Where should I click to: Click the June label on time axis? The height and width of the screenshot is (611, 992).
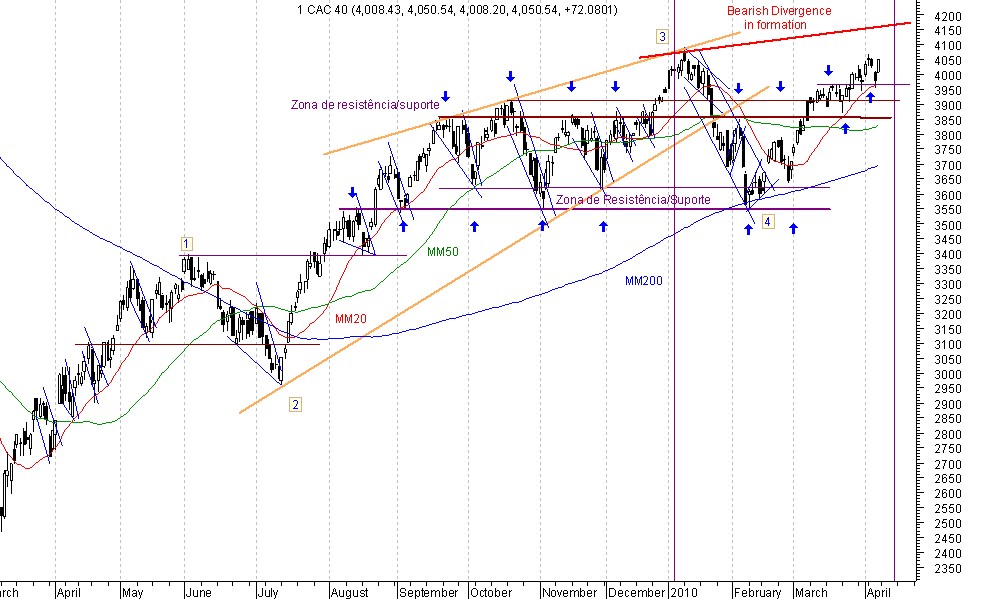(x=199, y=593)
